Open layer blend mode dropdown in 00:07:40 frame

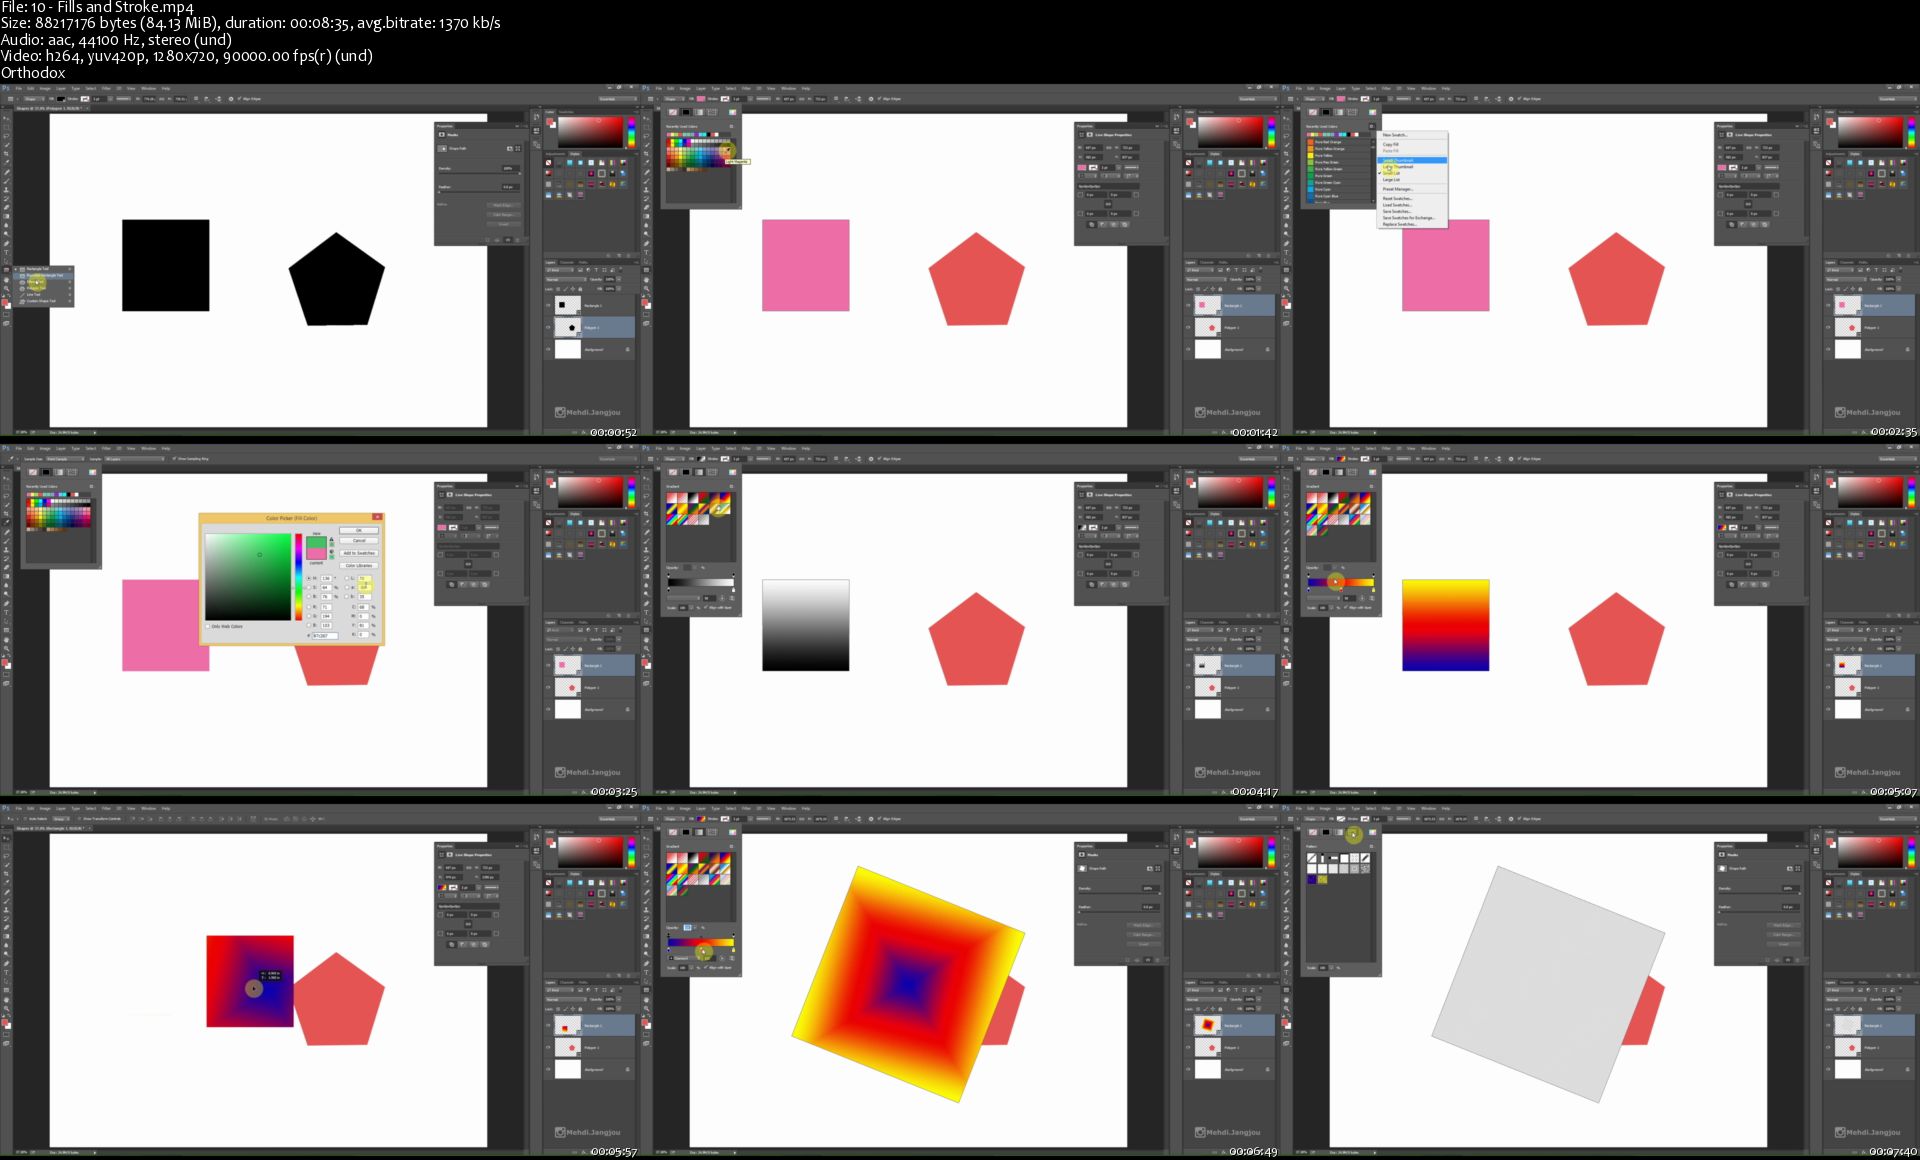(x=1844, y=998)
